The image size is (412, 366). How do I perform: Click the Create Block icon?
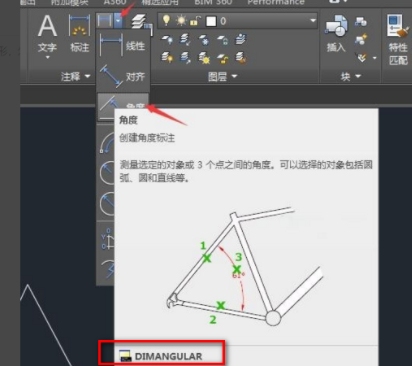coord(361,22)
